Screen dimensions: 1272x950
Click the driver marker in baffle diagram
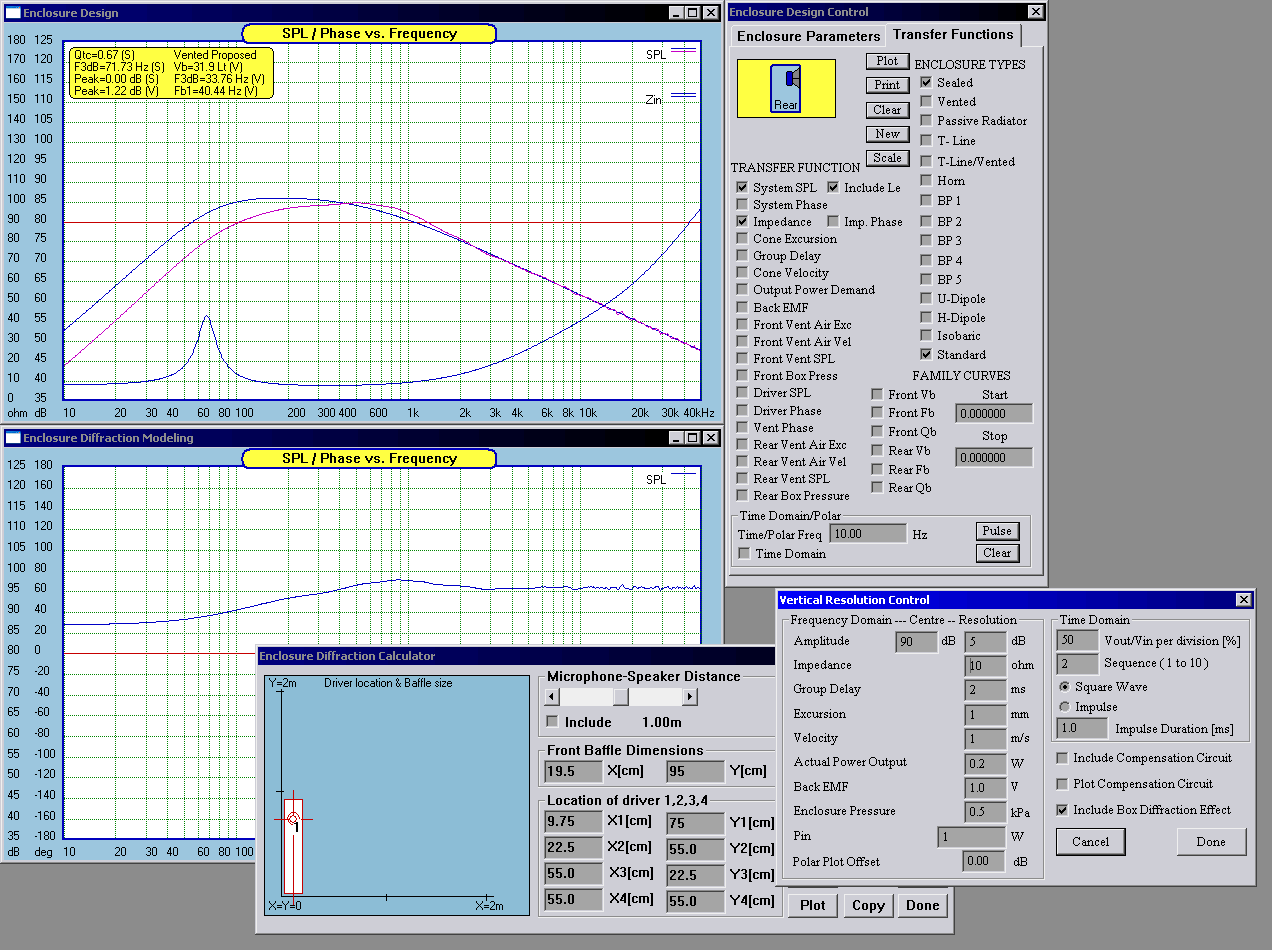[293, 819]
